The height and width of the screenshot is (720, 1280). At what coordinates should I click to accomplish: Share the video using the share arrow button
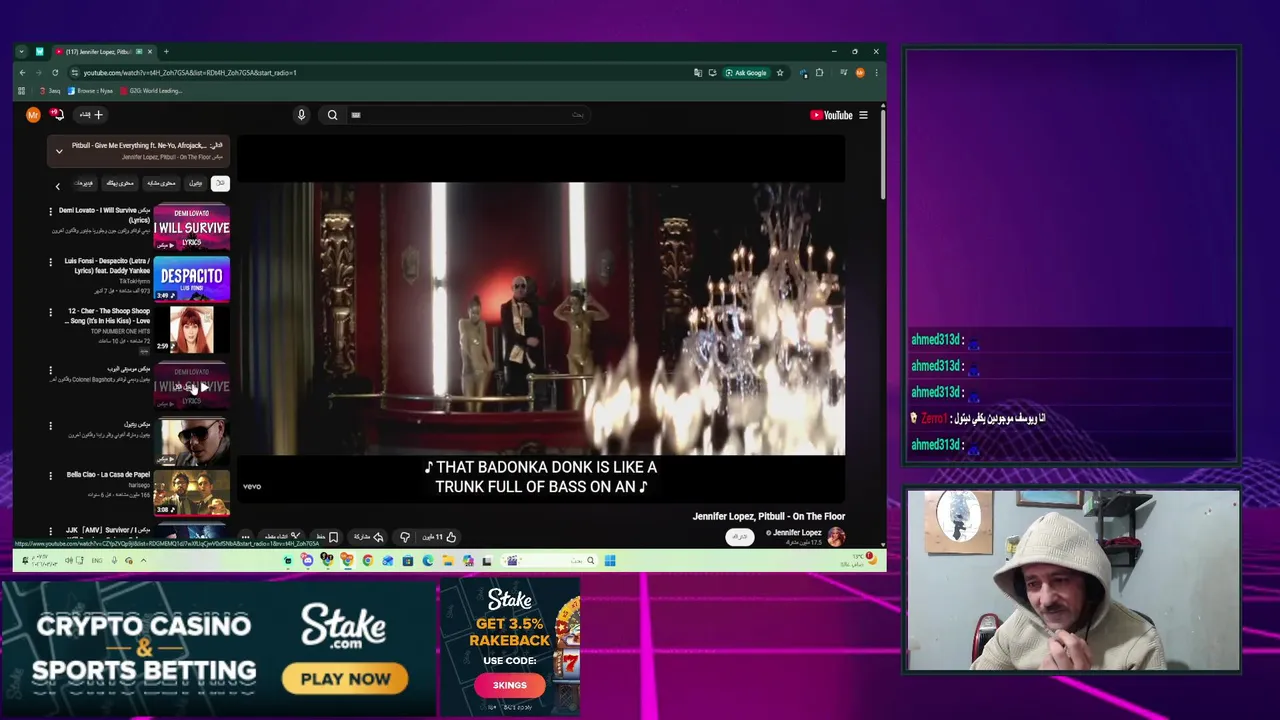368,537
